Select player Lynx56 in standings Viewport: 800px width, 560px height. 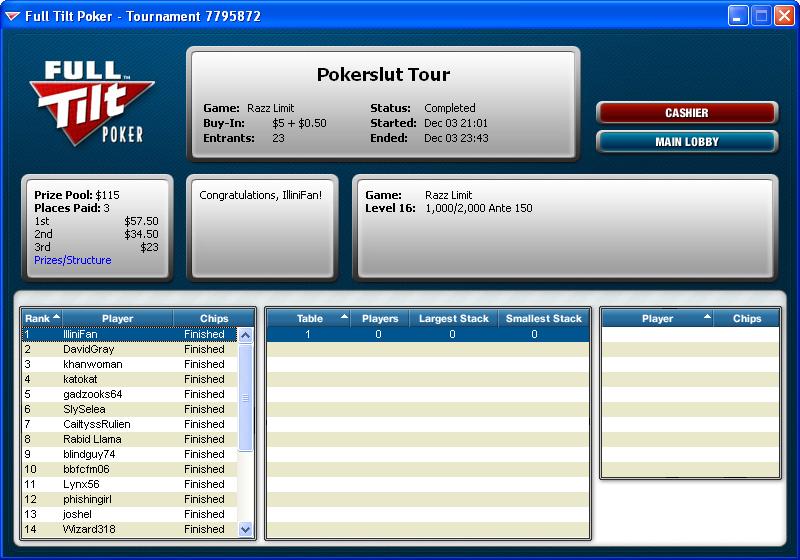coord(130,484)
